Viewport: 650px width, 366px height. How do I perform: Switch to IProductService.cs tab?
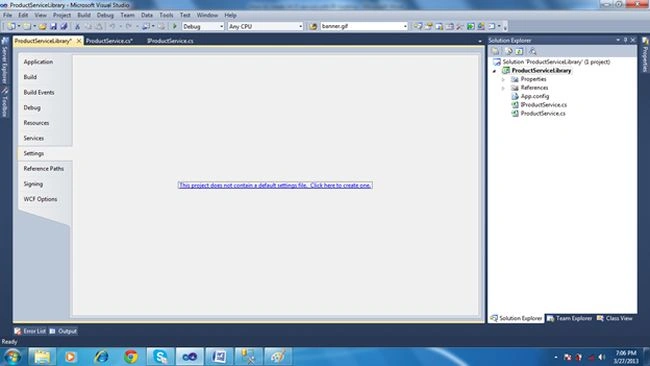pyautogui.click(x=170, y=41)
